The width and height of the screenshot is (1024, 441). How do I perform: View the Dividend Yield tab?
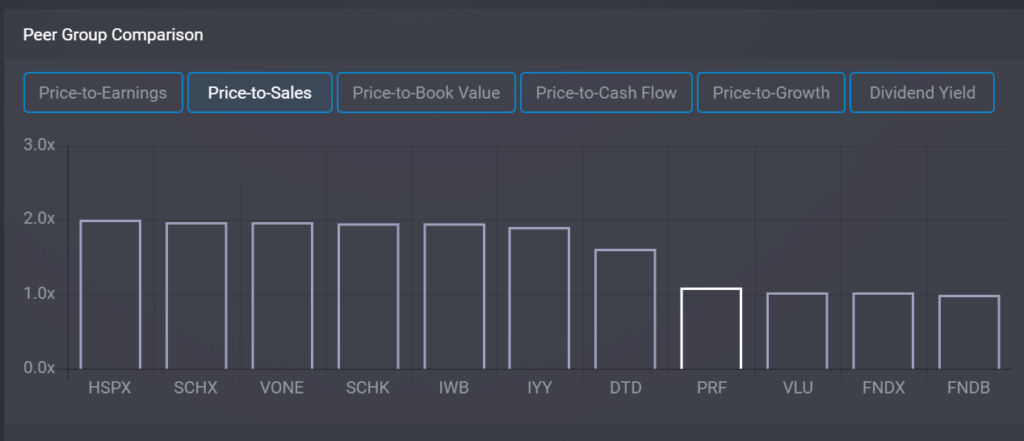[922, 93]
